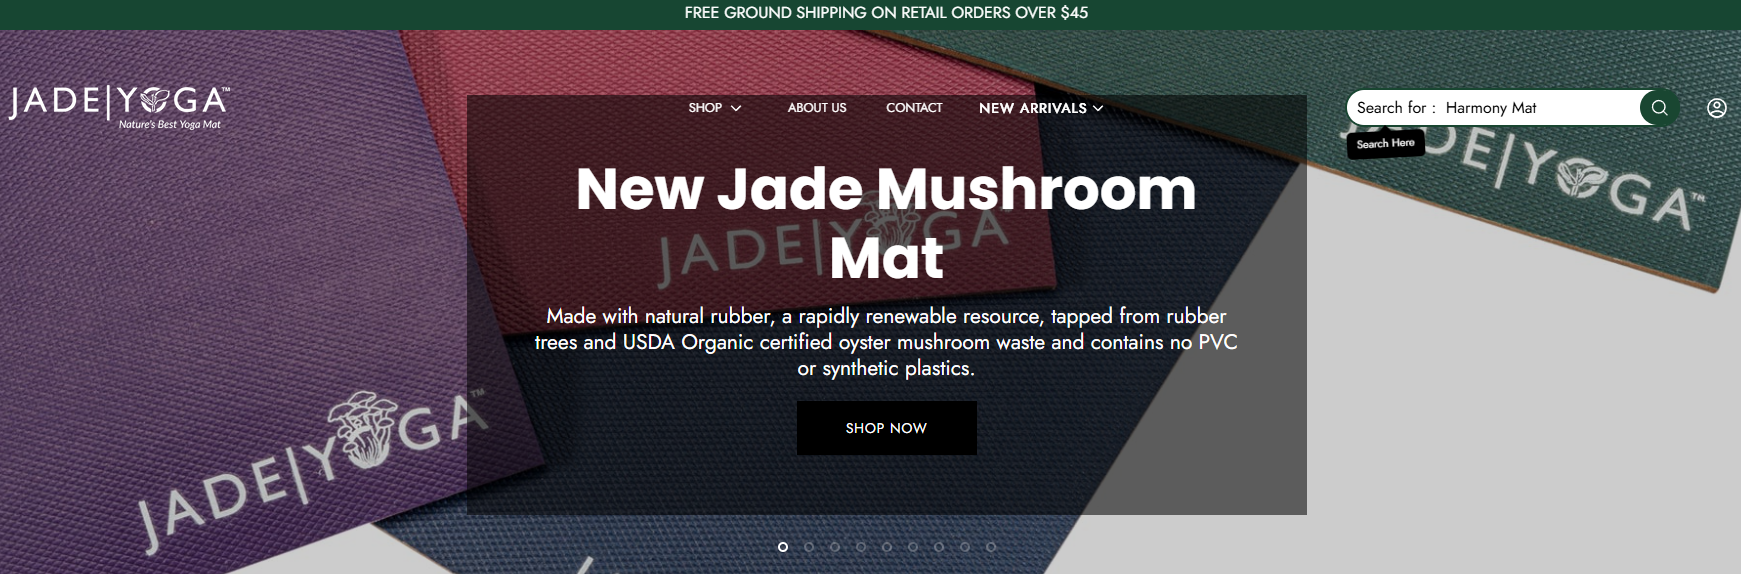Select the eighth carousel slide dot

click(x=965, y=547)
